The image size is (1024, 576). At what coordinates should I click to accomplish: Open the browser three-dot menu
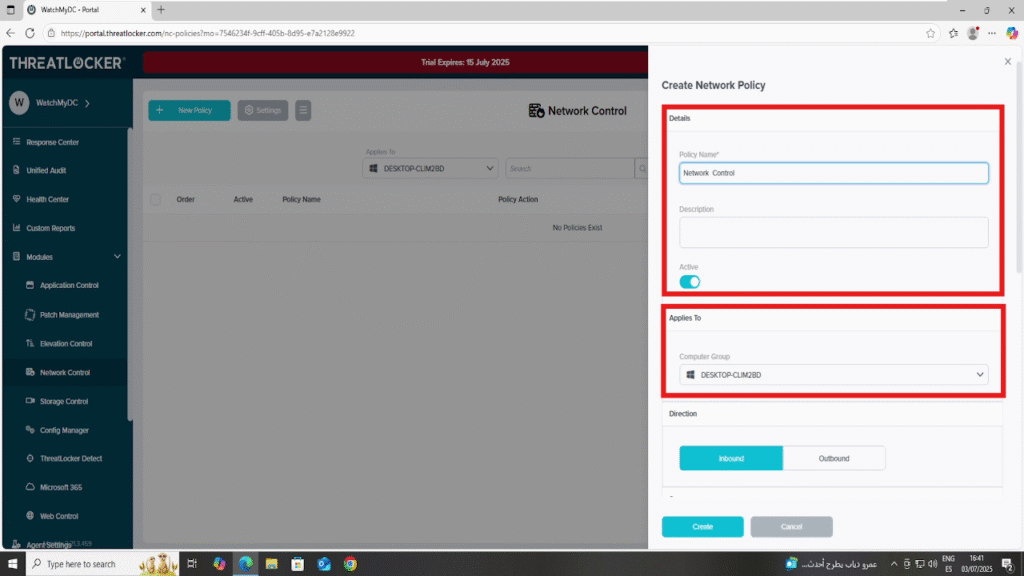click(992, 33)
